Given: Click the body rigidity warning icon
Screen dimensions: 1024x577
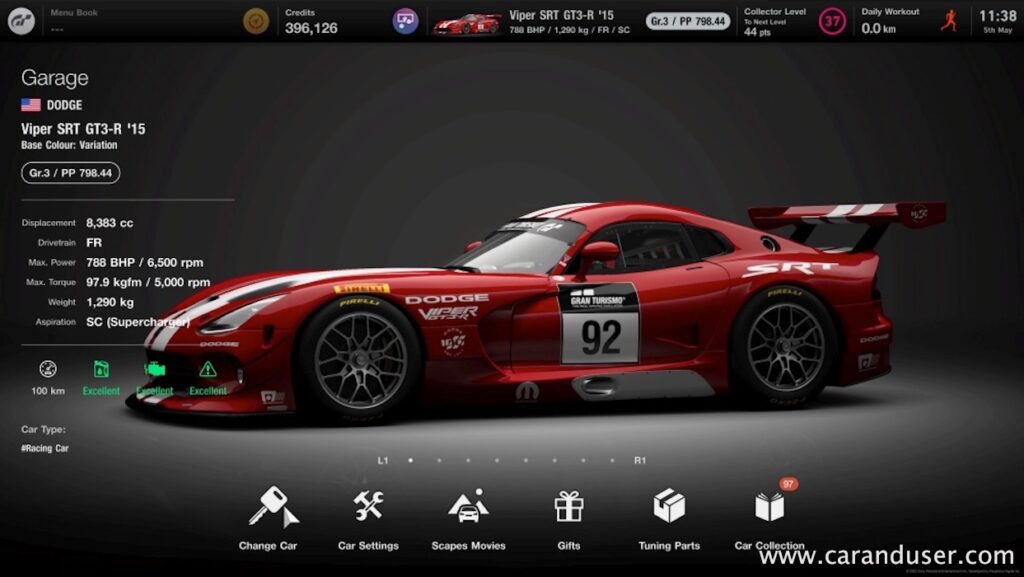Looking at the screenshot, I should tap(208, 369).
